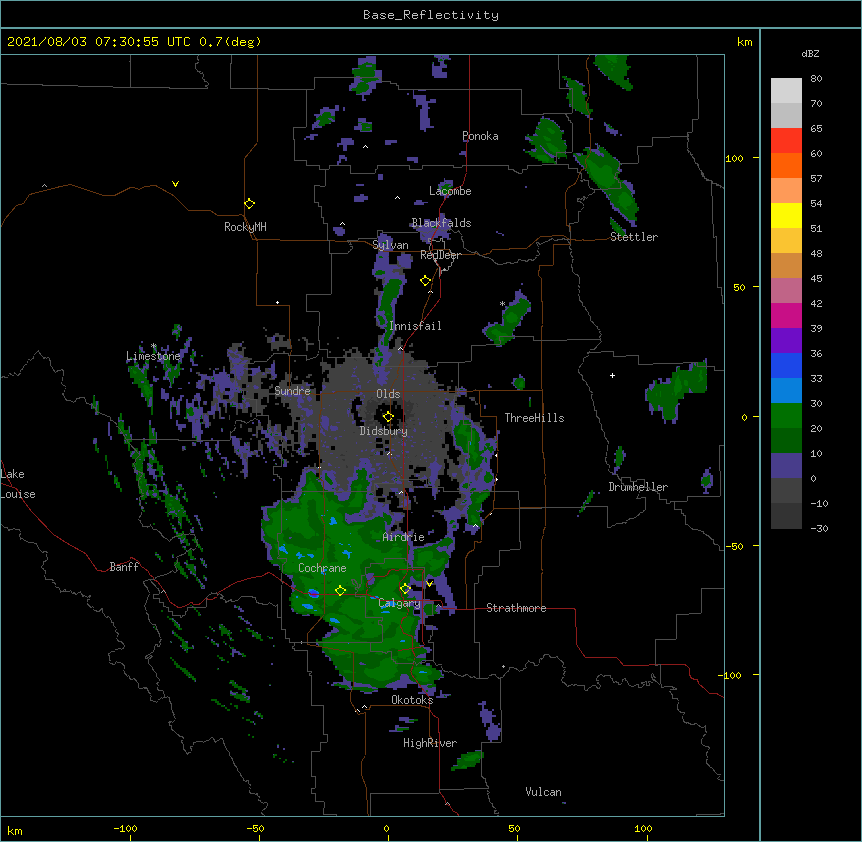Select the Vulcan label

coord(543,792)
